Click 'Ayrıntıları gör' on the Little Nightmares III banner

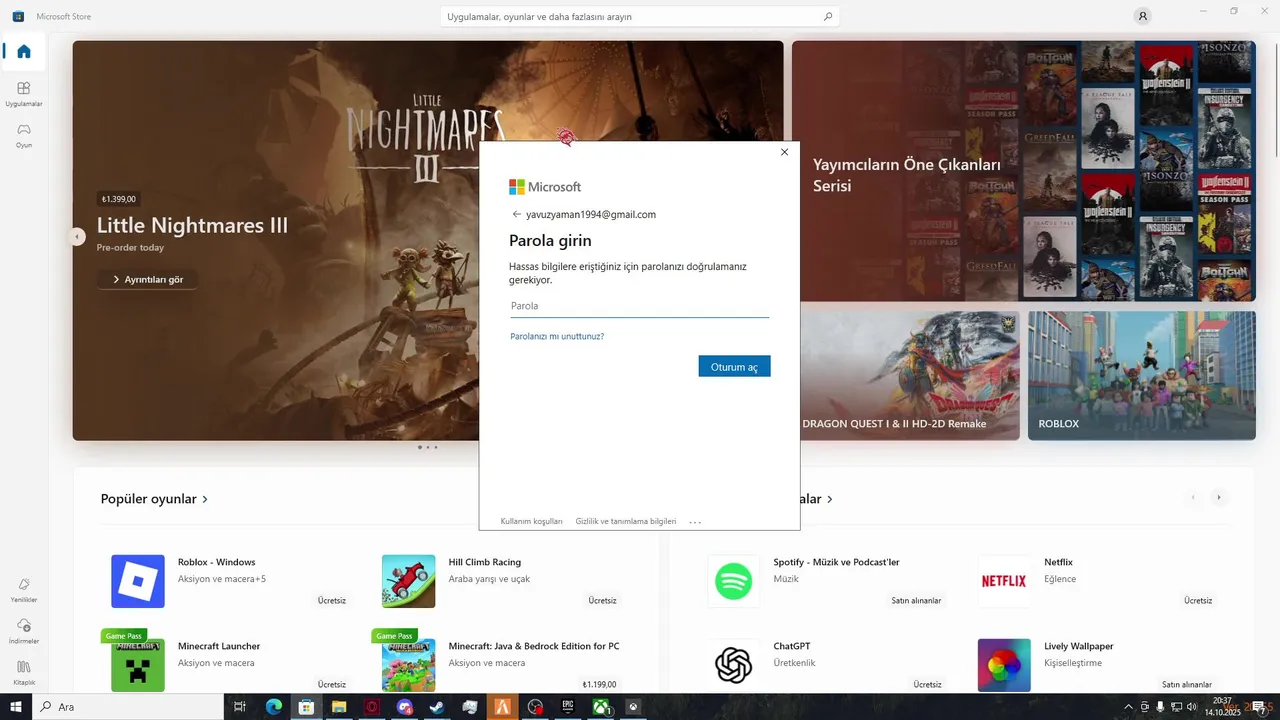coord(147,279)
